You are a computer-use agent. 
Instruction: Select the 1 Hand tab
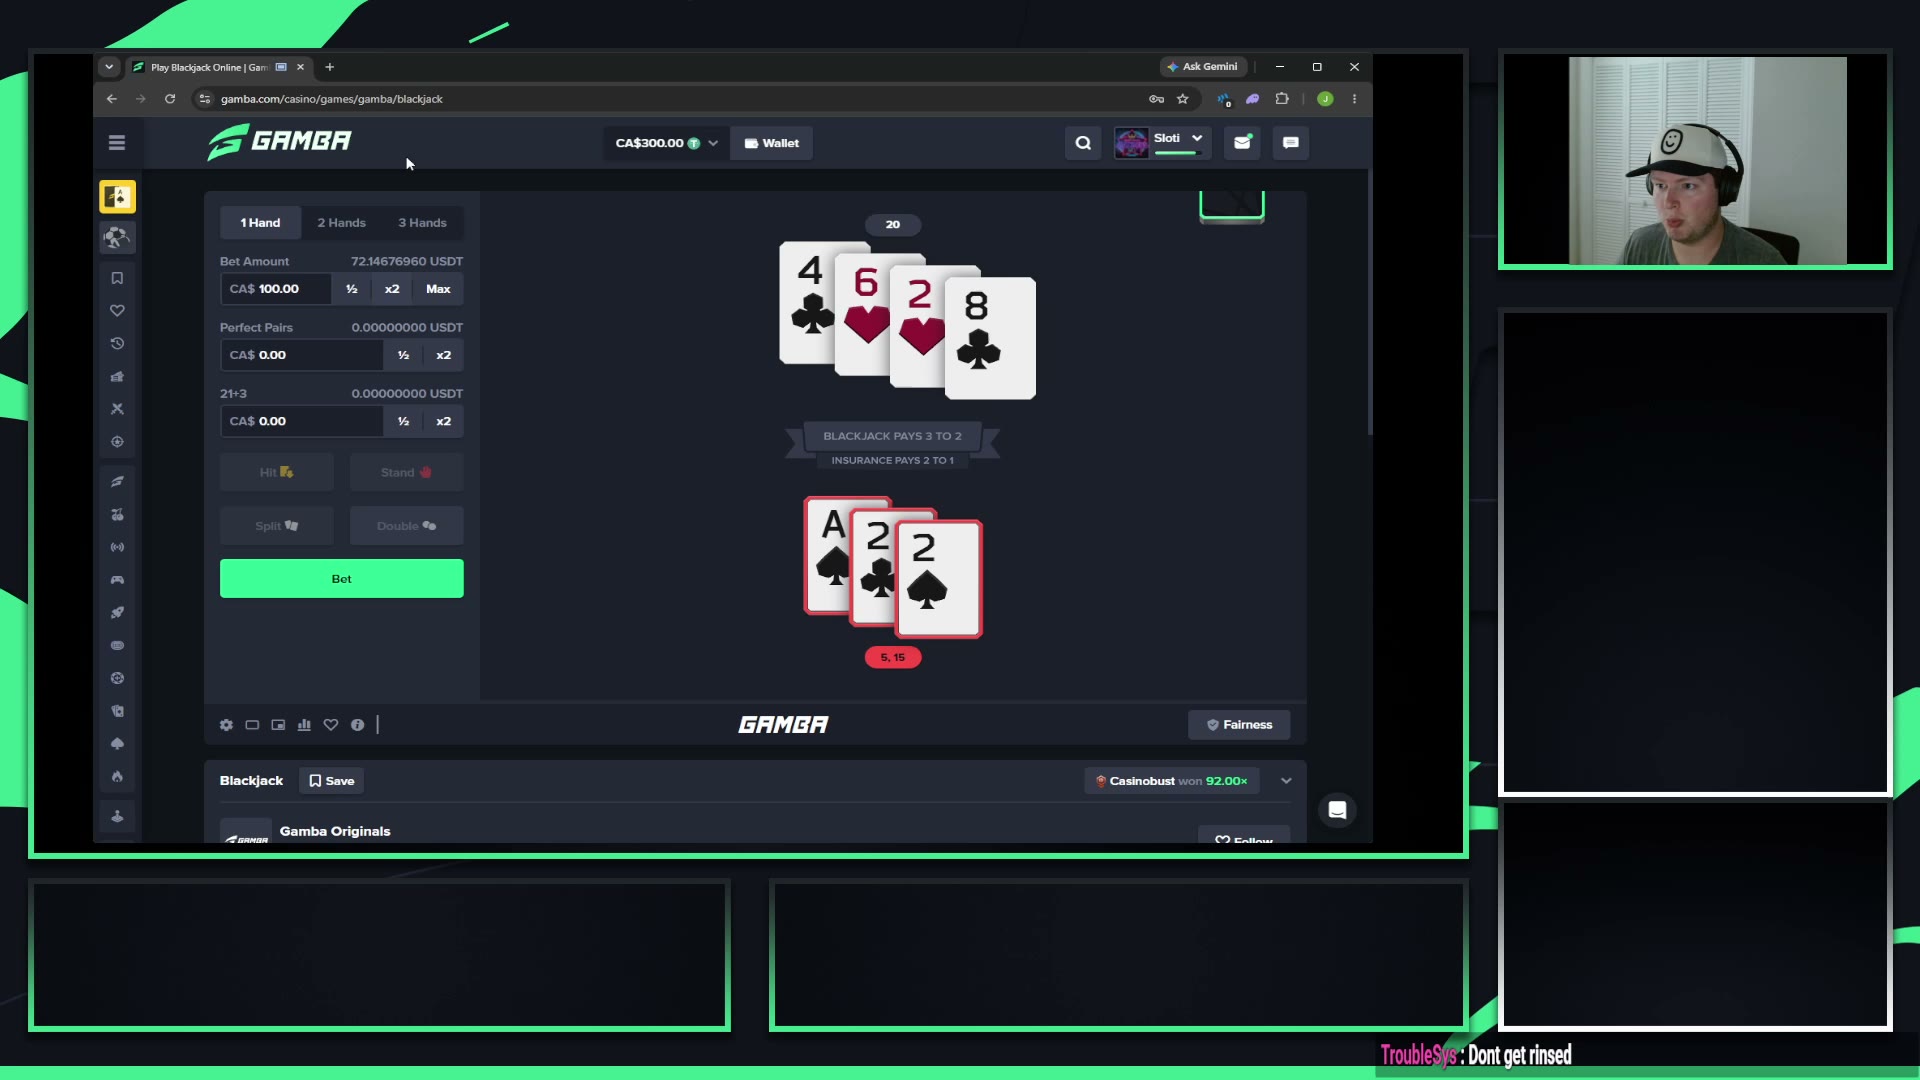pyautogui.click(x=260, y=223)
